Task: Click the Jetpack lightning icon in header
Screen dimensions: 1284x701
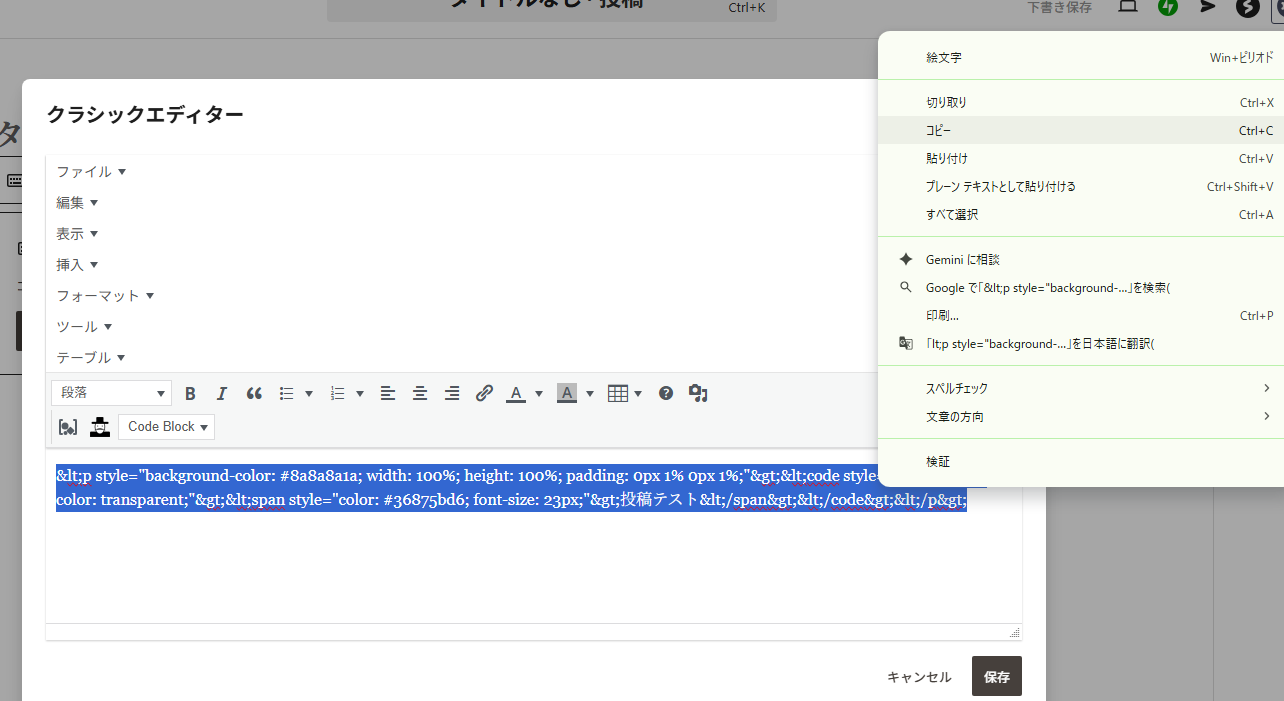Action: (1167, 7)
